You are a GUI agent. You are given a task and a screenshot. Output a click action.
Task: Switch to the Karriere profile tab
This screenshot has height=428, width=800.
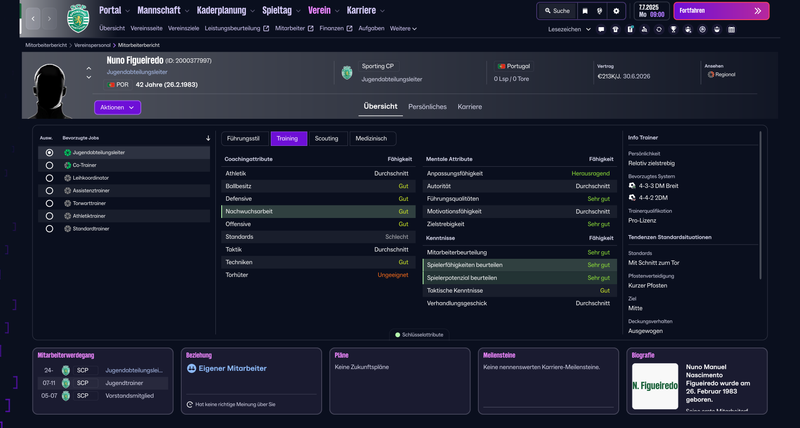[x=469, y=107]
